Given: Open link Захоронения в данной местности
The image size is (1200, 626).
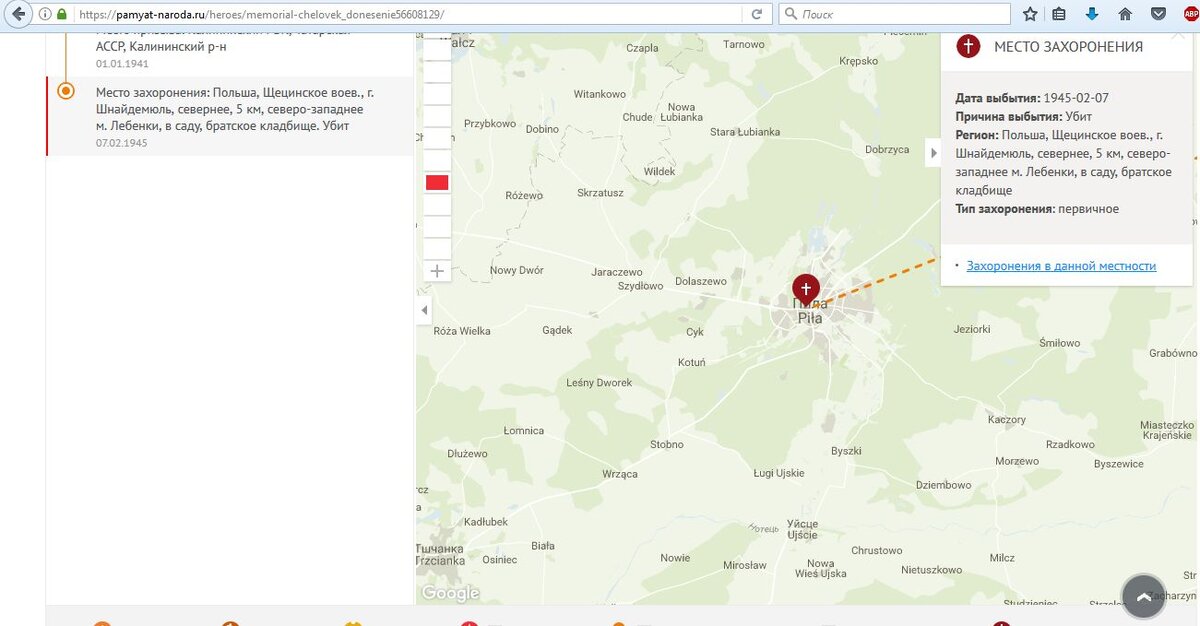Looking at the screenshot, I should [x=1061, y=266].
